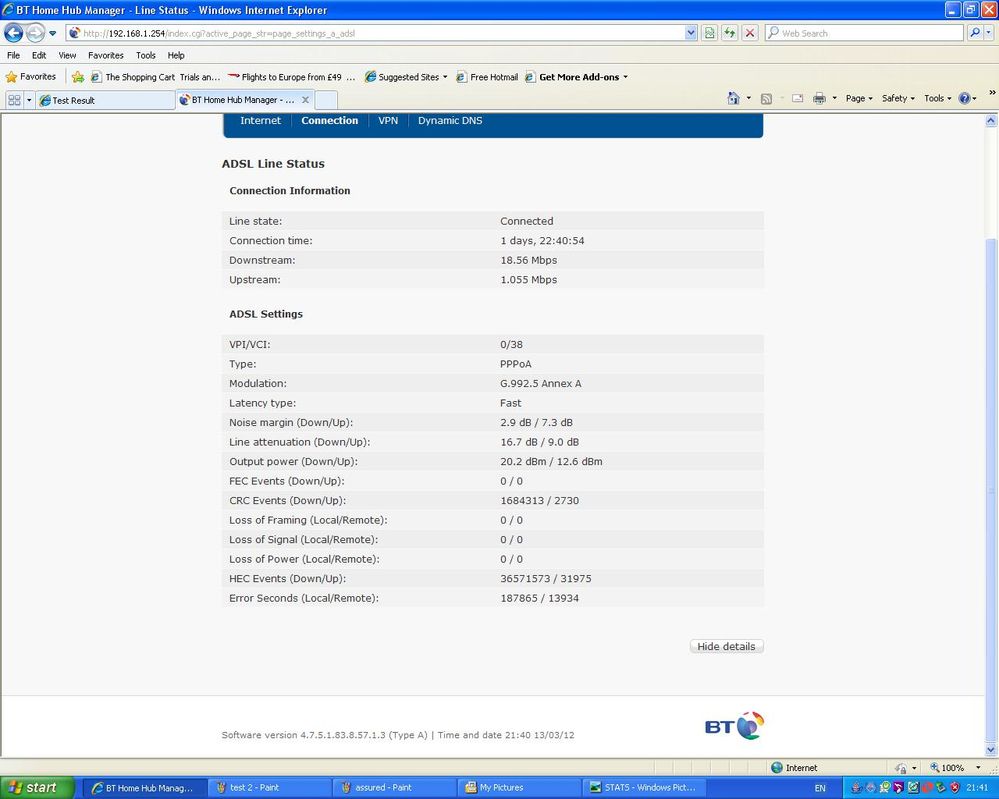Expand the zoom level 100% dropdown
Viewport: 999px width, 799px height.
click(978, 768)
